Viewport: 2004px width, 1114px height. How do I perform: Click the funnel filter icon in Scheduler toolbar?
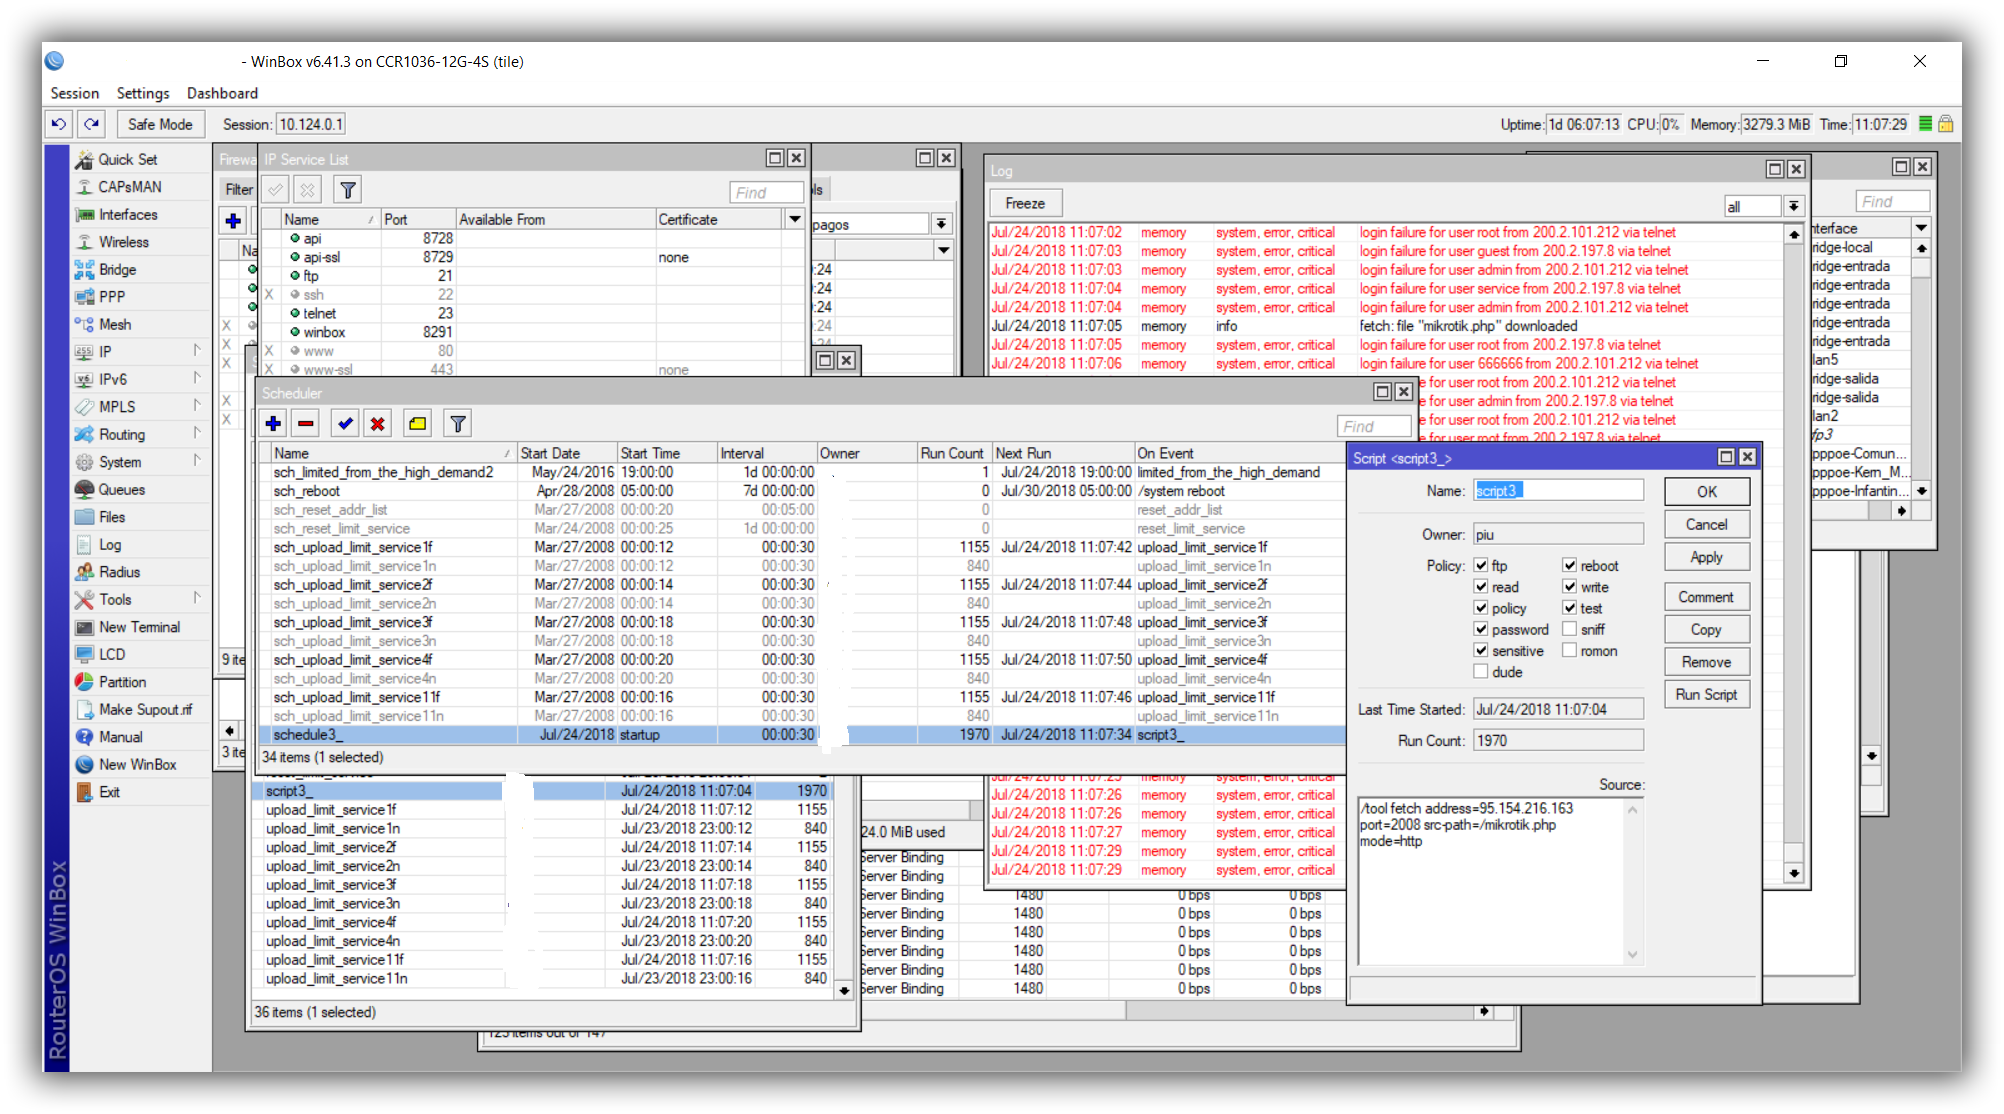457,424
